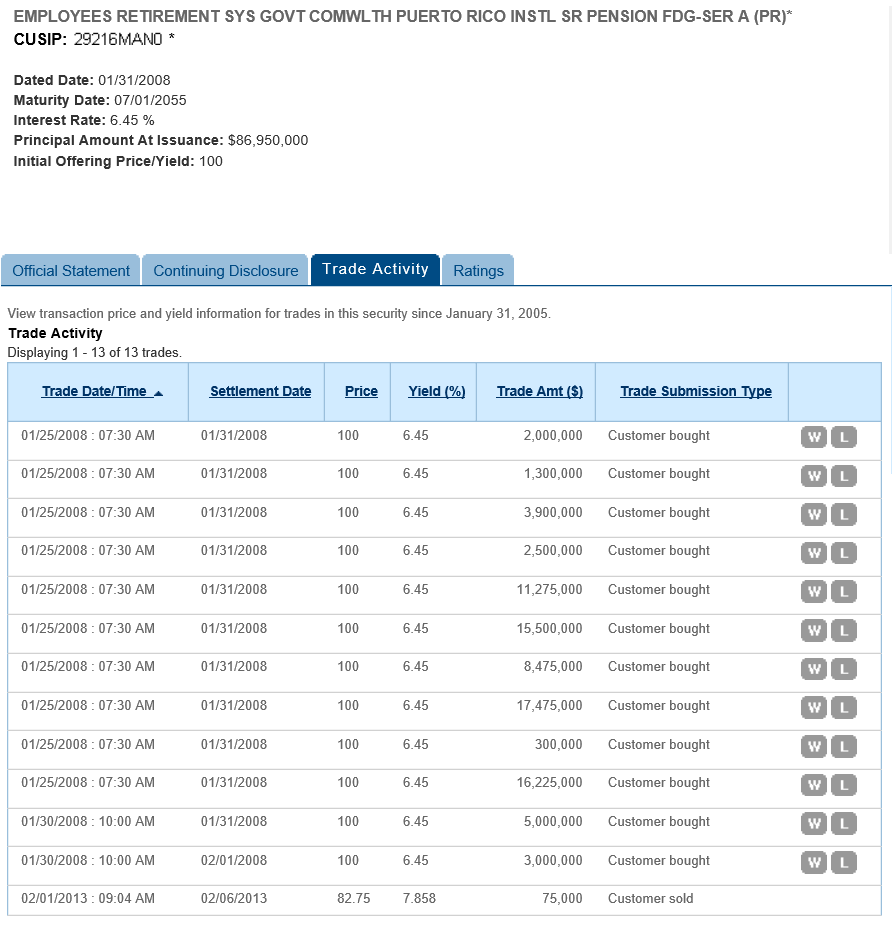
Task: Click the 75,000 trade amount cell
Action: coord(562,898)
